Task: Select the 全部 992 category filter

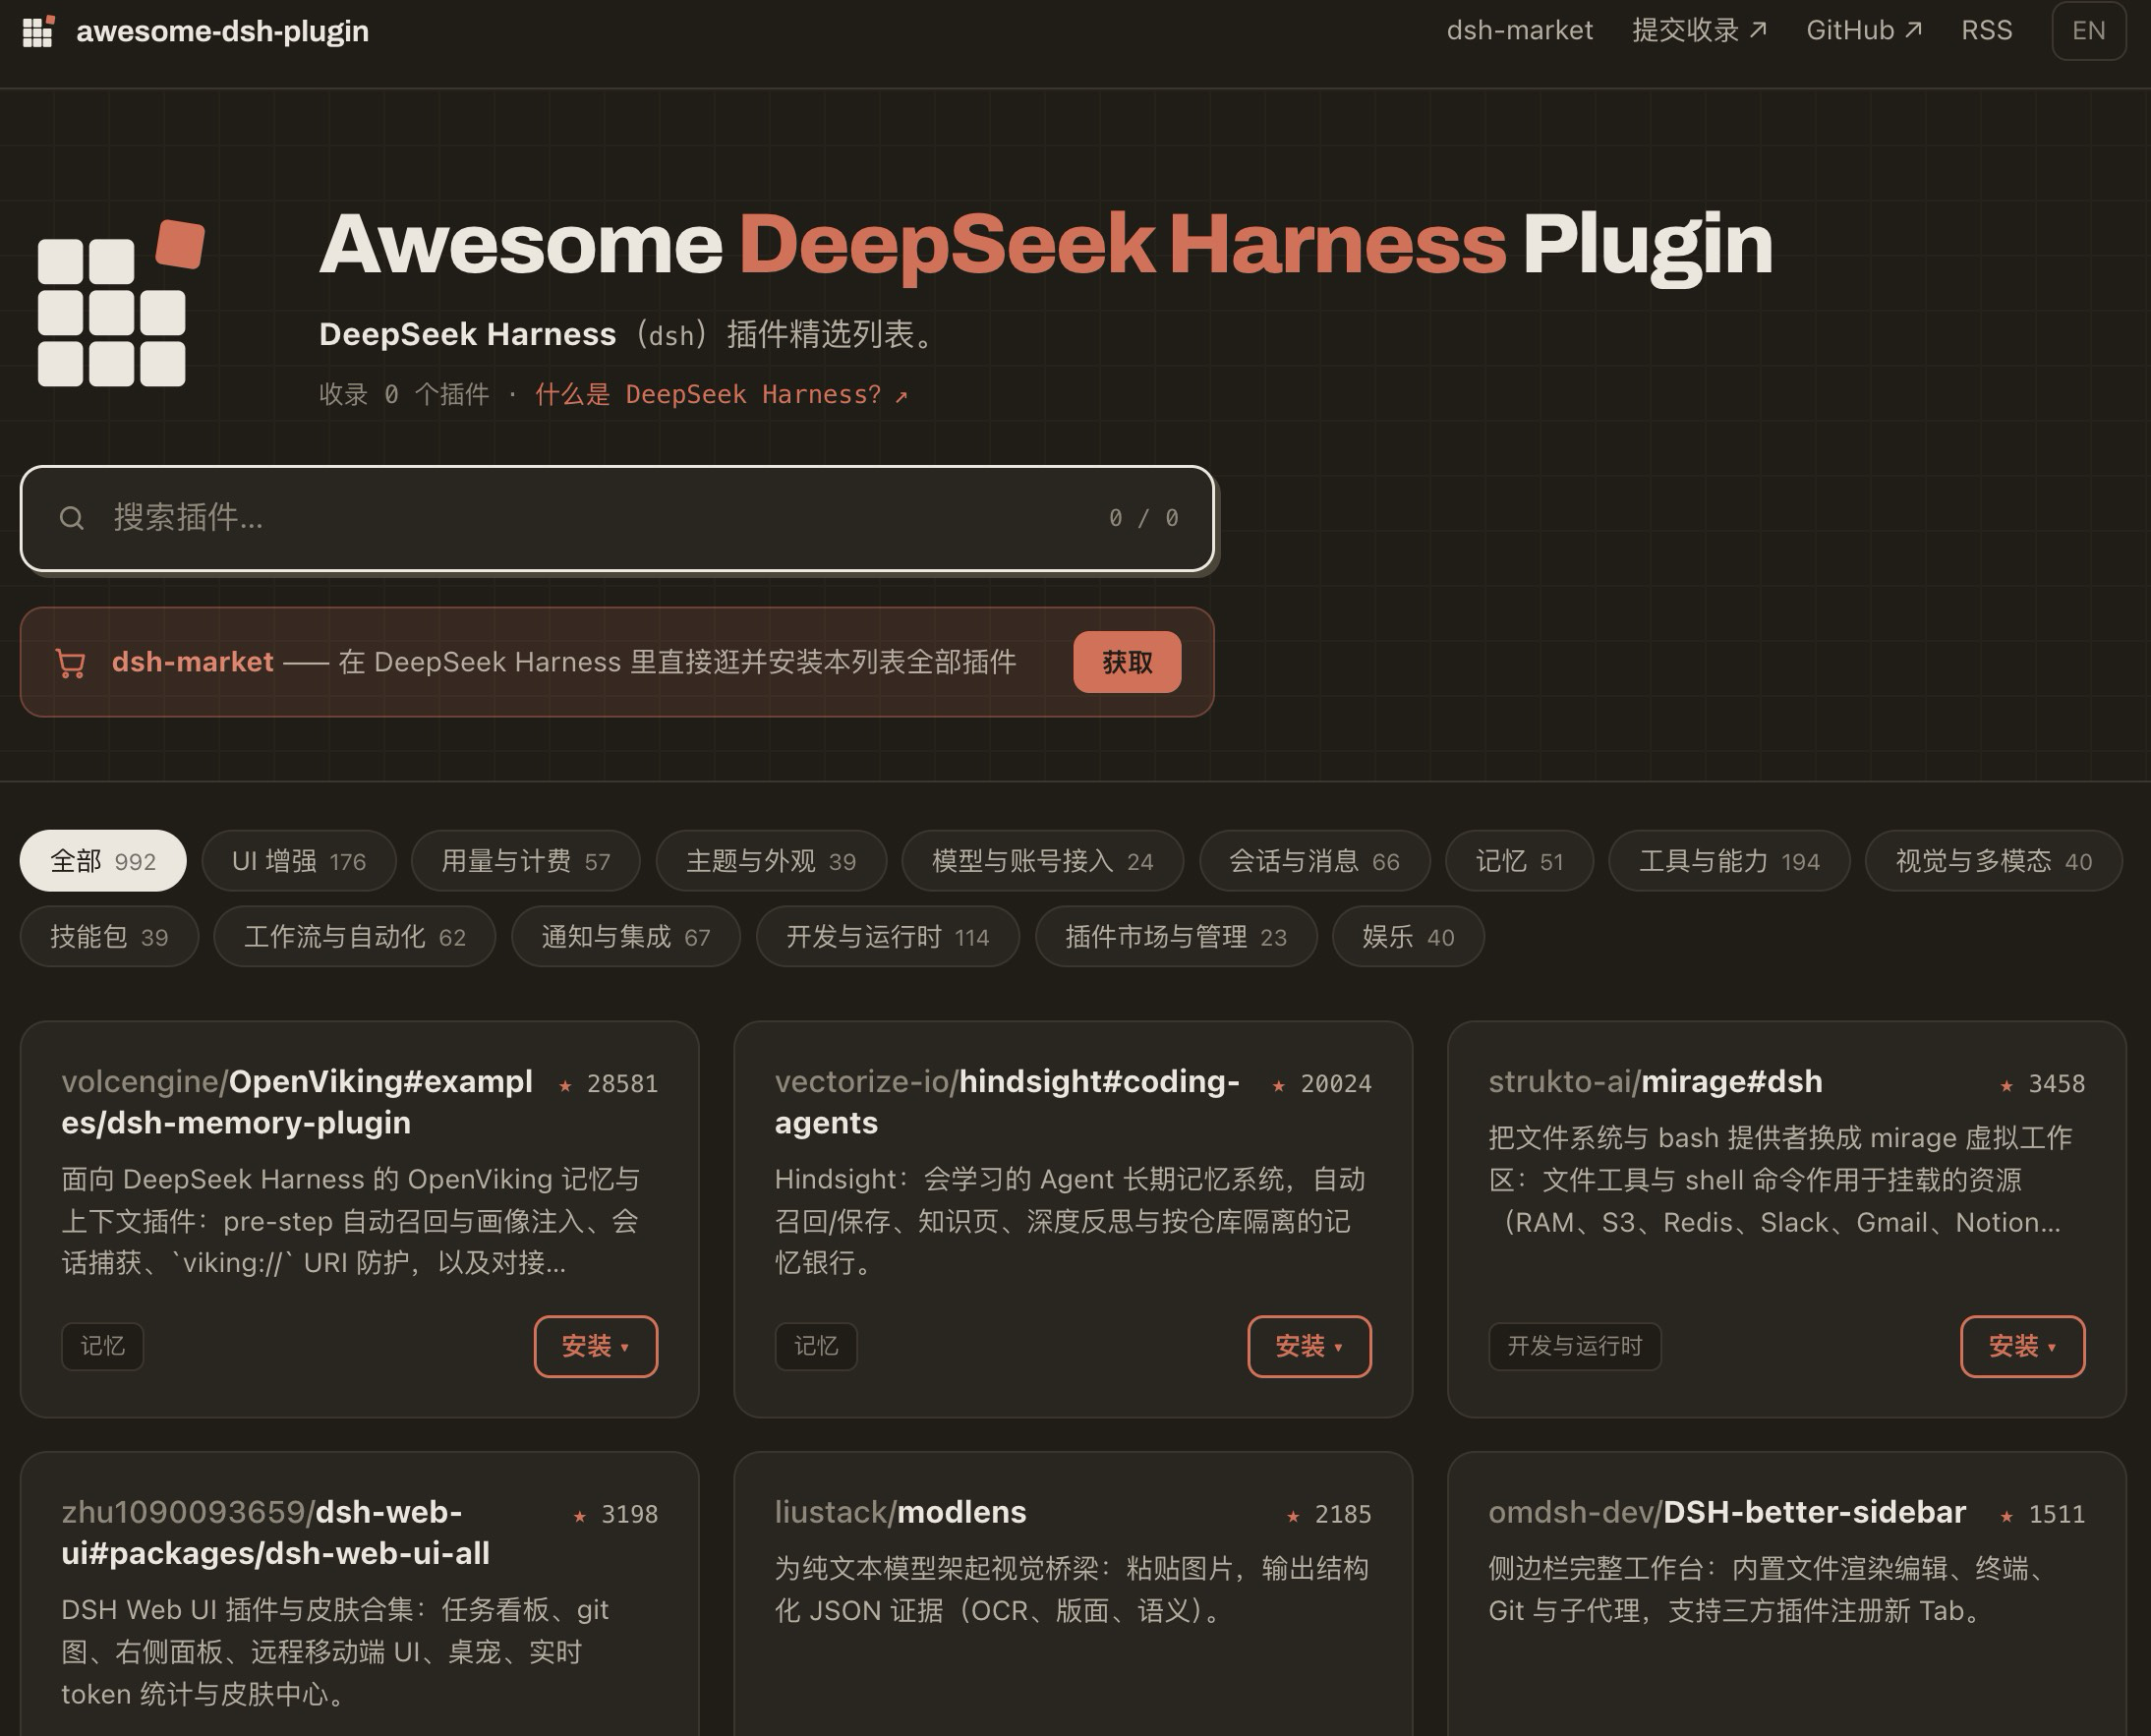Action: pyautogui.click(x=103, y=861)
